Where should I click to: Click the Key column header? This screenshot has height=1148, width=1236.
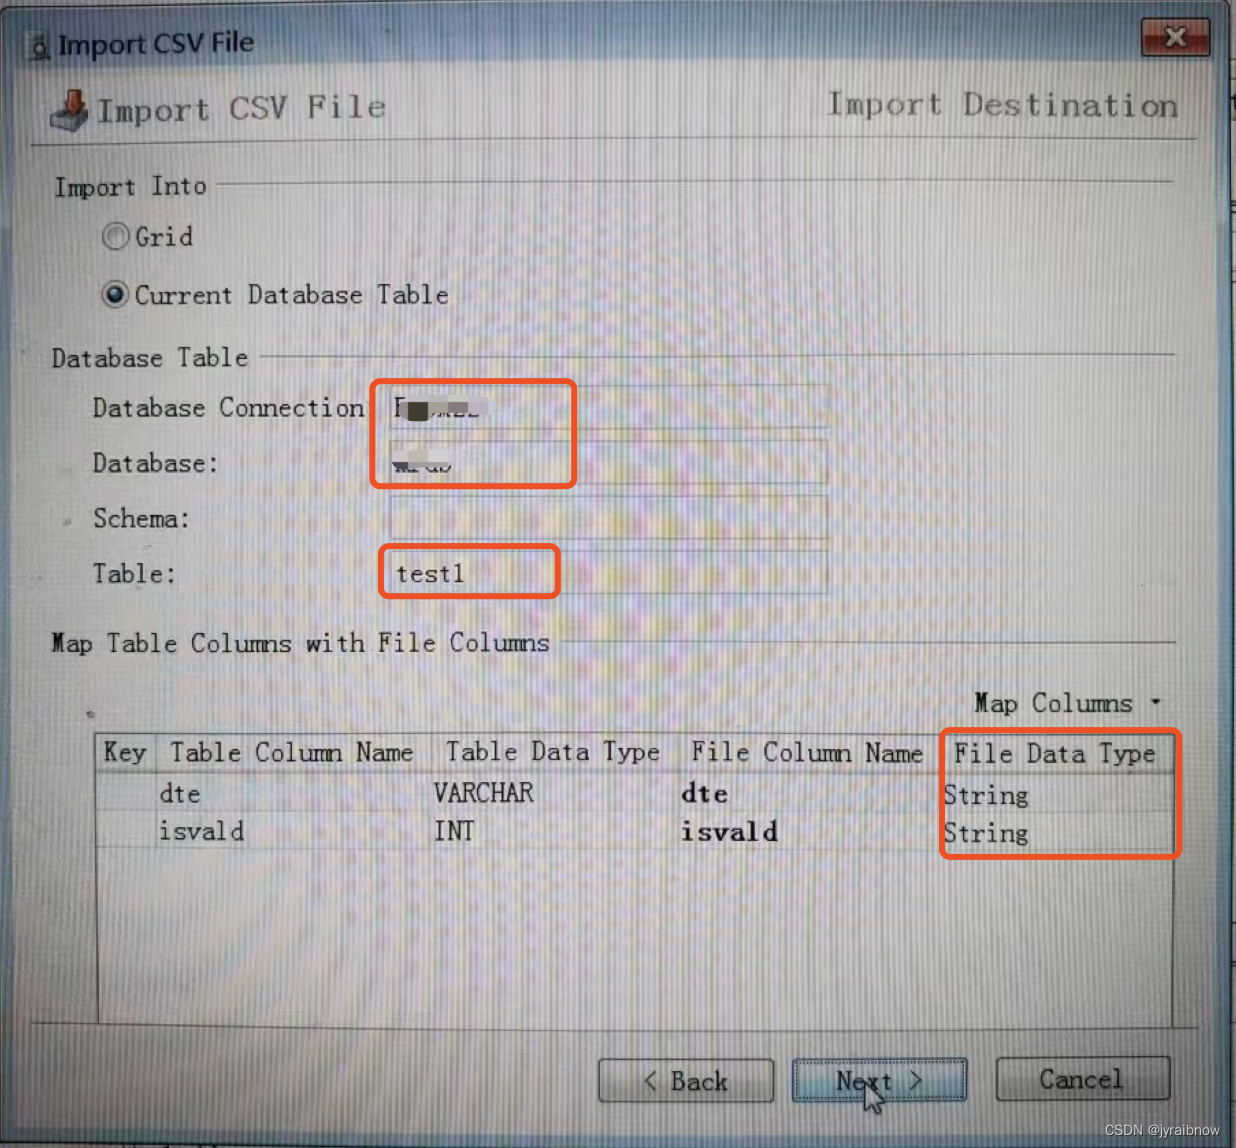126,753
